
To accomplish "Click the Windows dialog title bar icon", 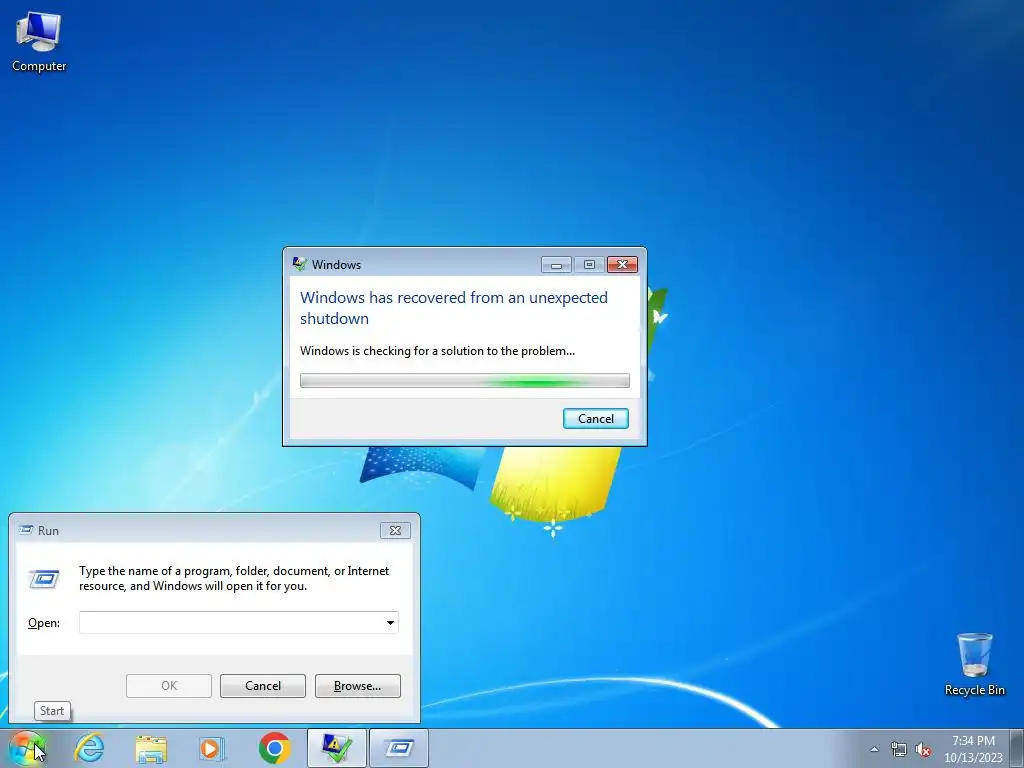I will click(x=300, y=264).
